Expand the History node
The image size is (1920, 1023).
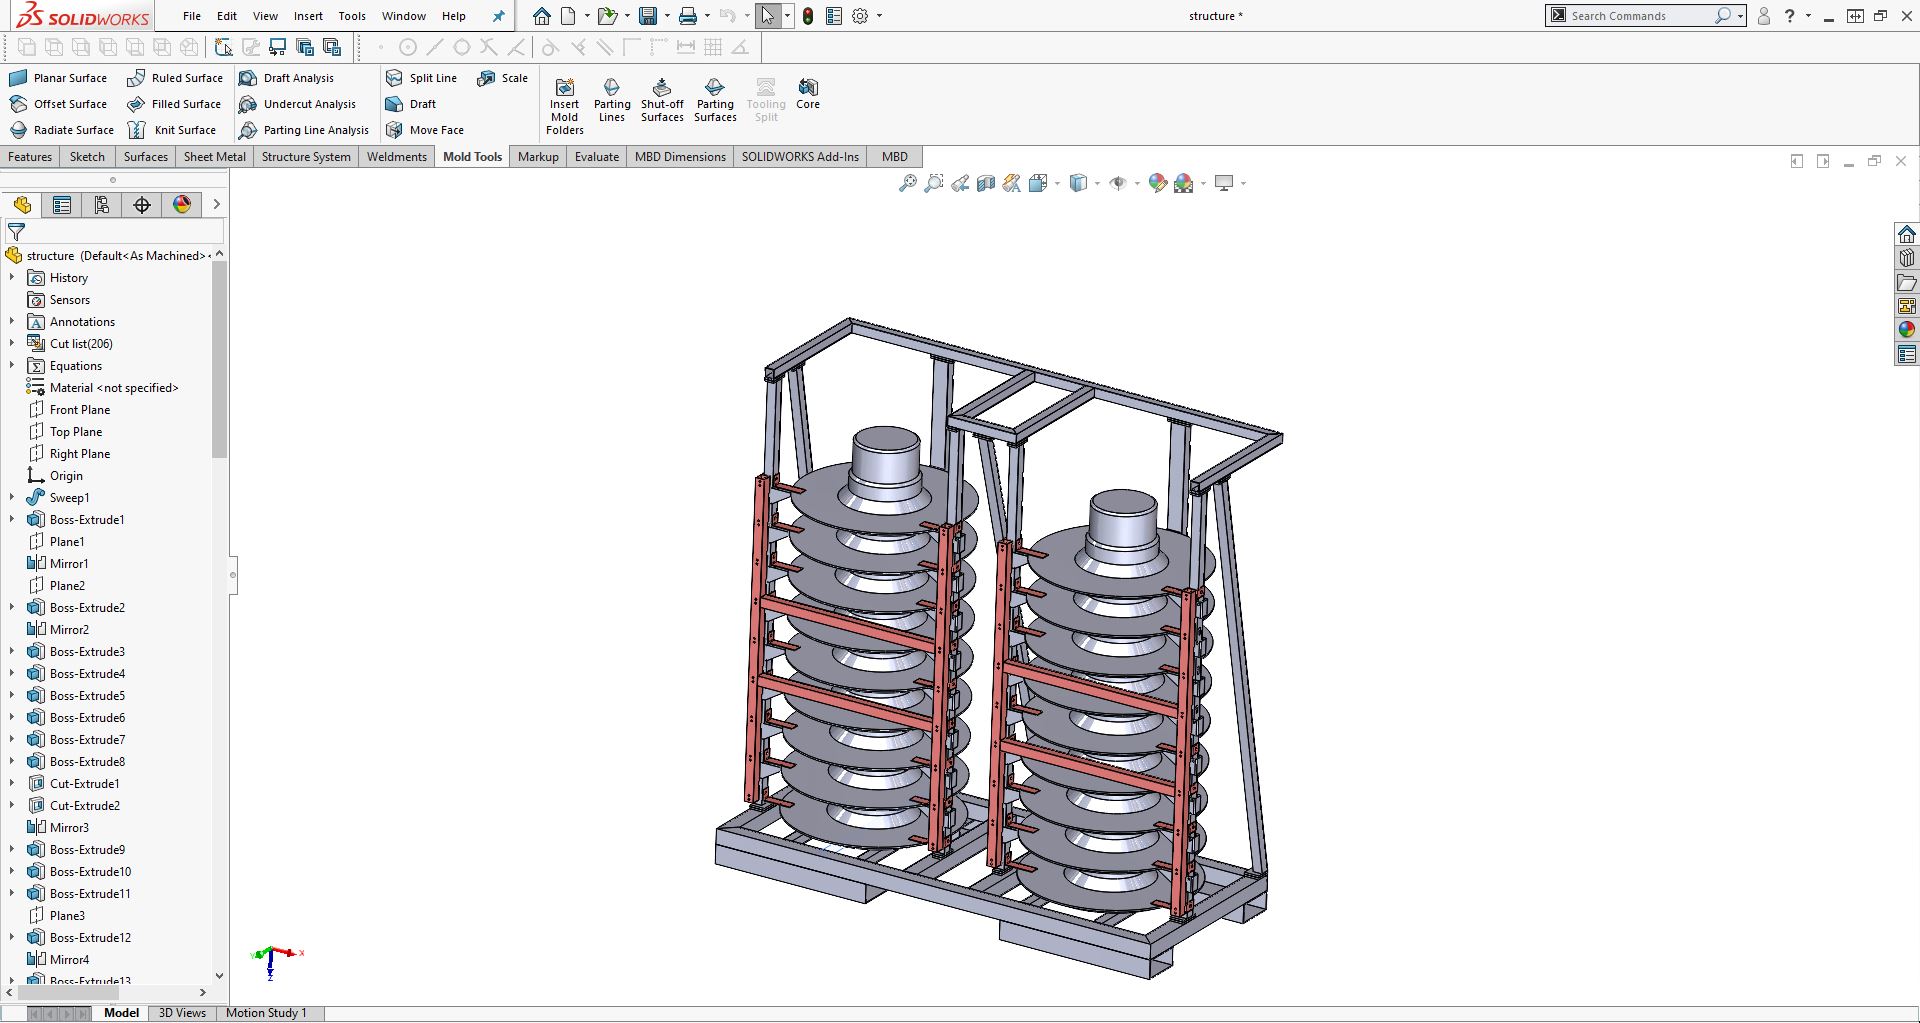12,277
